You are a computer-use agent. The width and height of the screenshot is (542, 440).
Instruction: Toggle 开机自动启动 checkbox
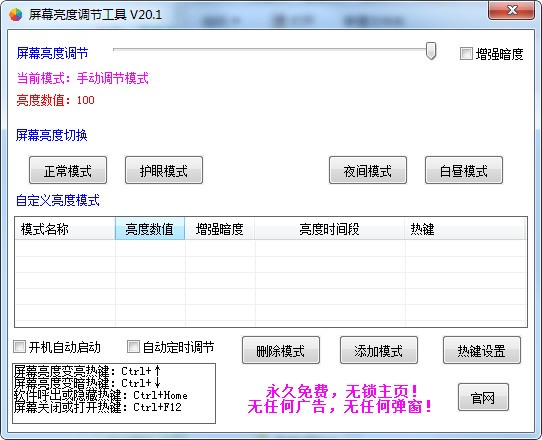(x=19, y=346)
